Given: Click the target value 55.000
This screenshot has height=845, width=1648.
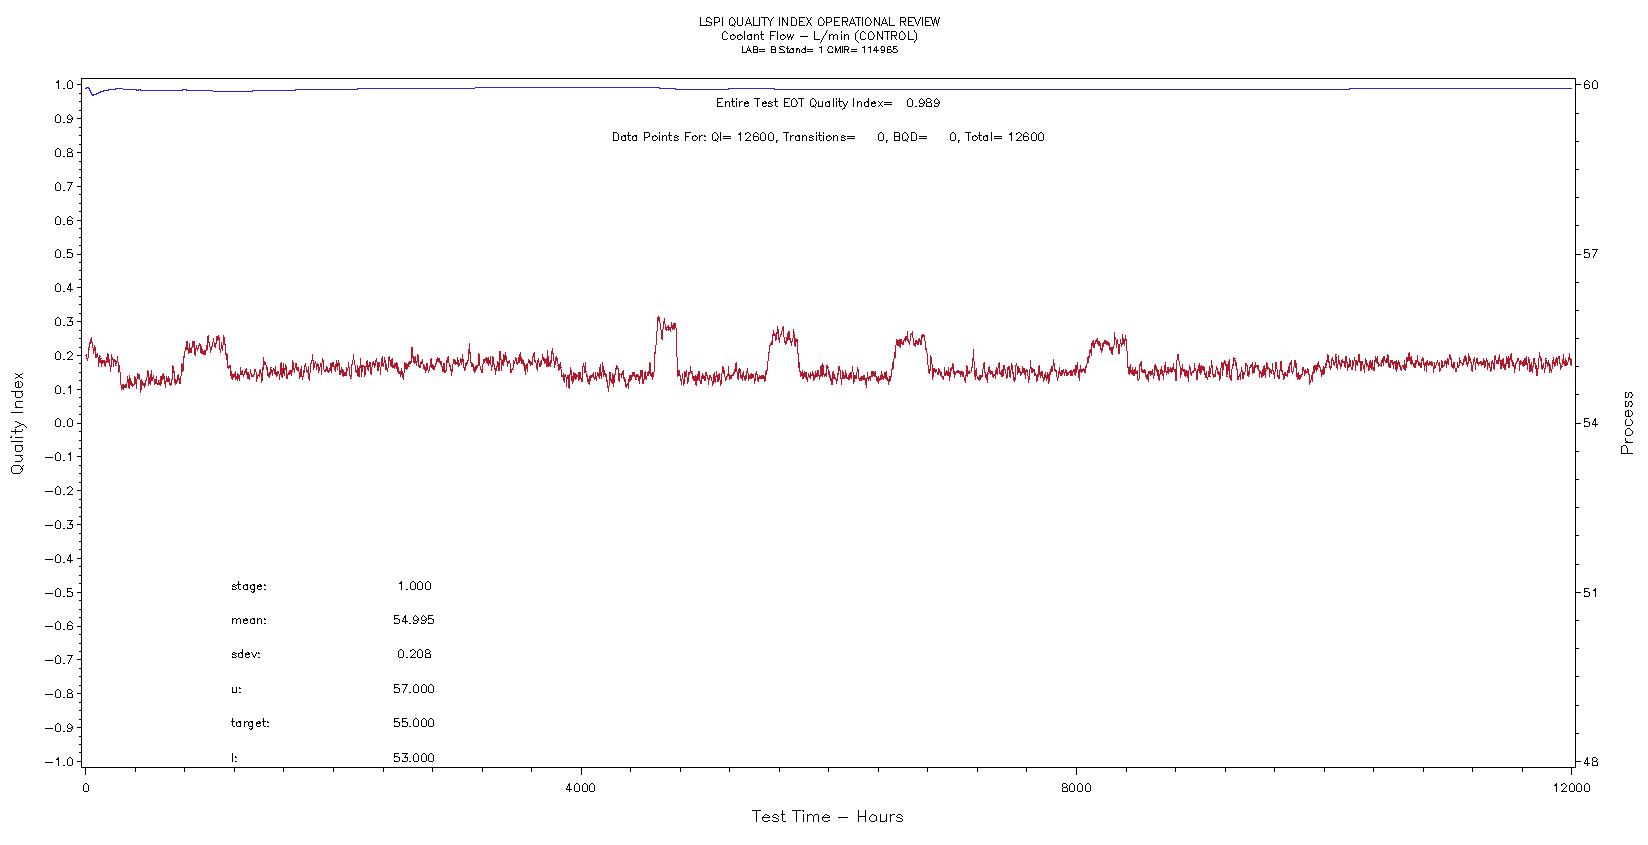Looking at the screenshot, I should [x=413, y=723].
